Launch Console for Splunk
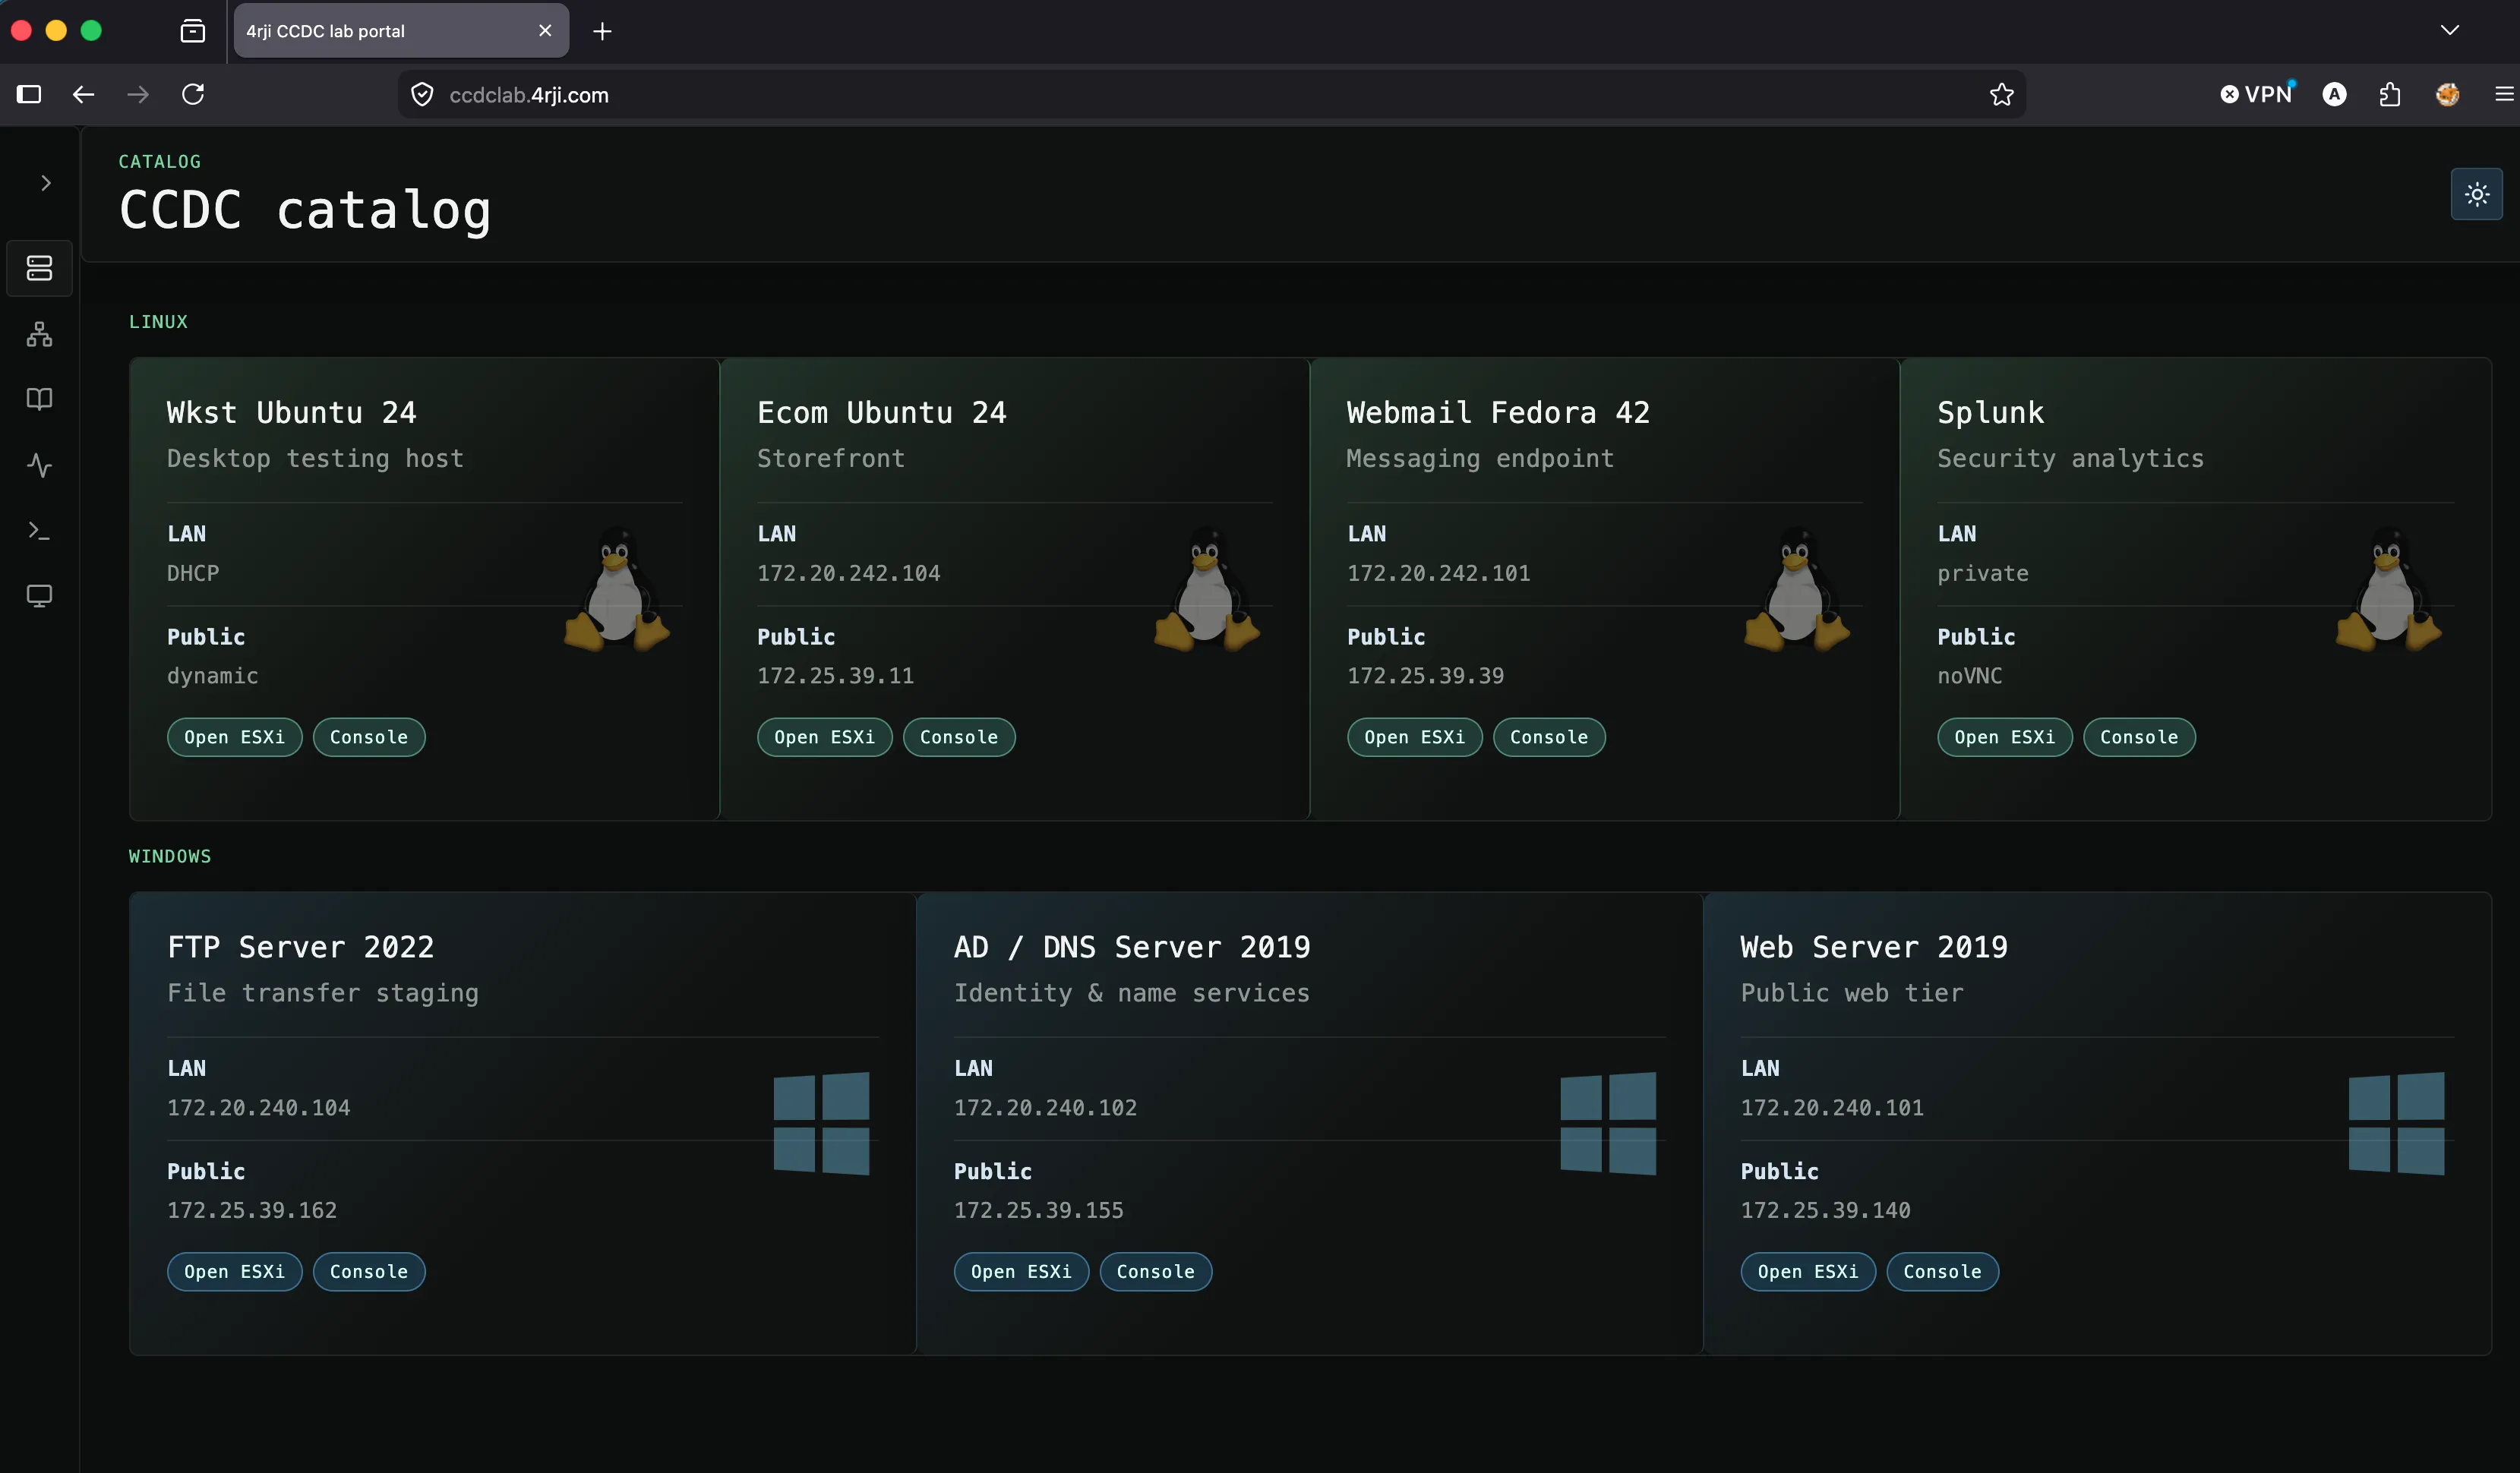This screenshot has width=2520, height=1473. click(2139, 737)
